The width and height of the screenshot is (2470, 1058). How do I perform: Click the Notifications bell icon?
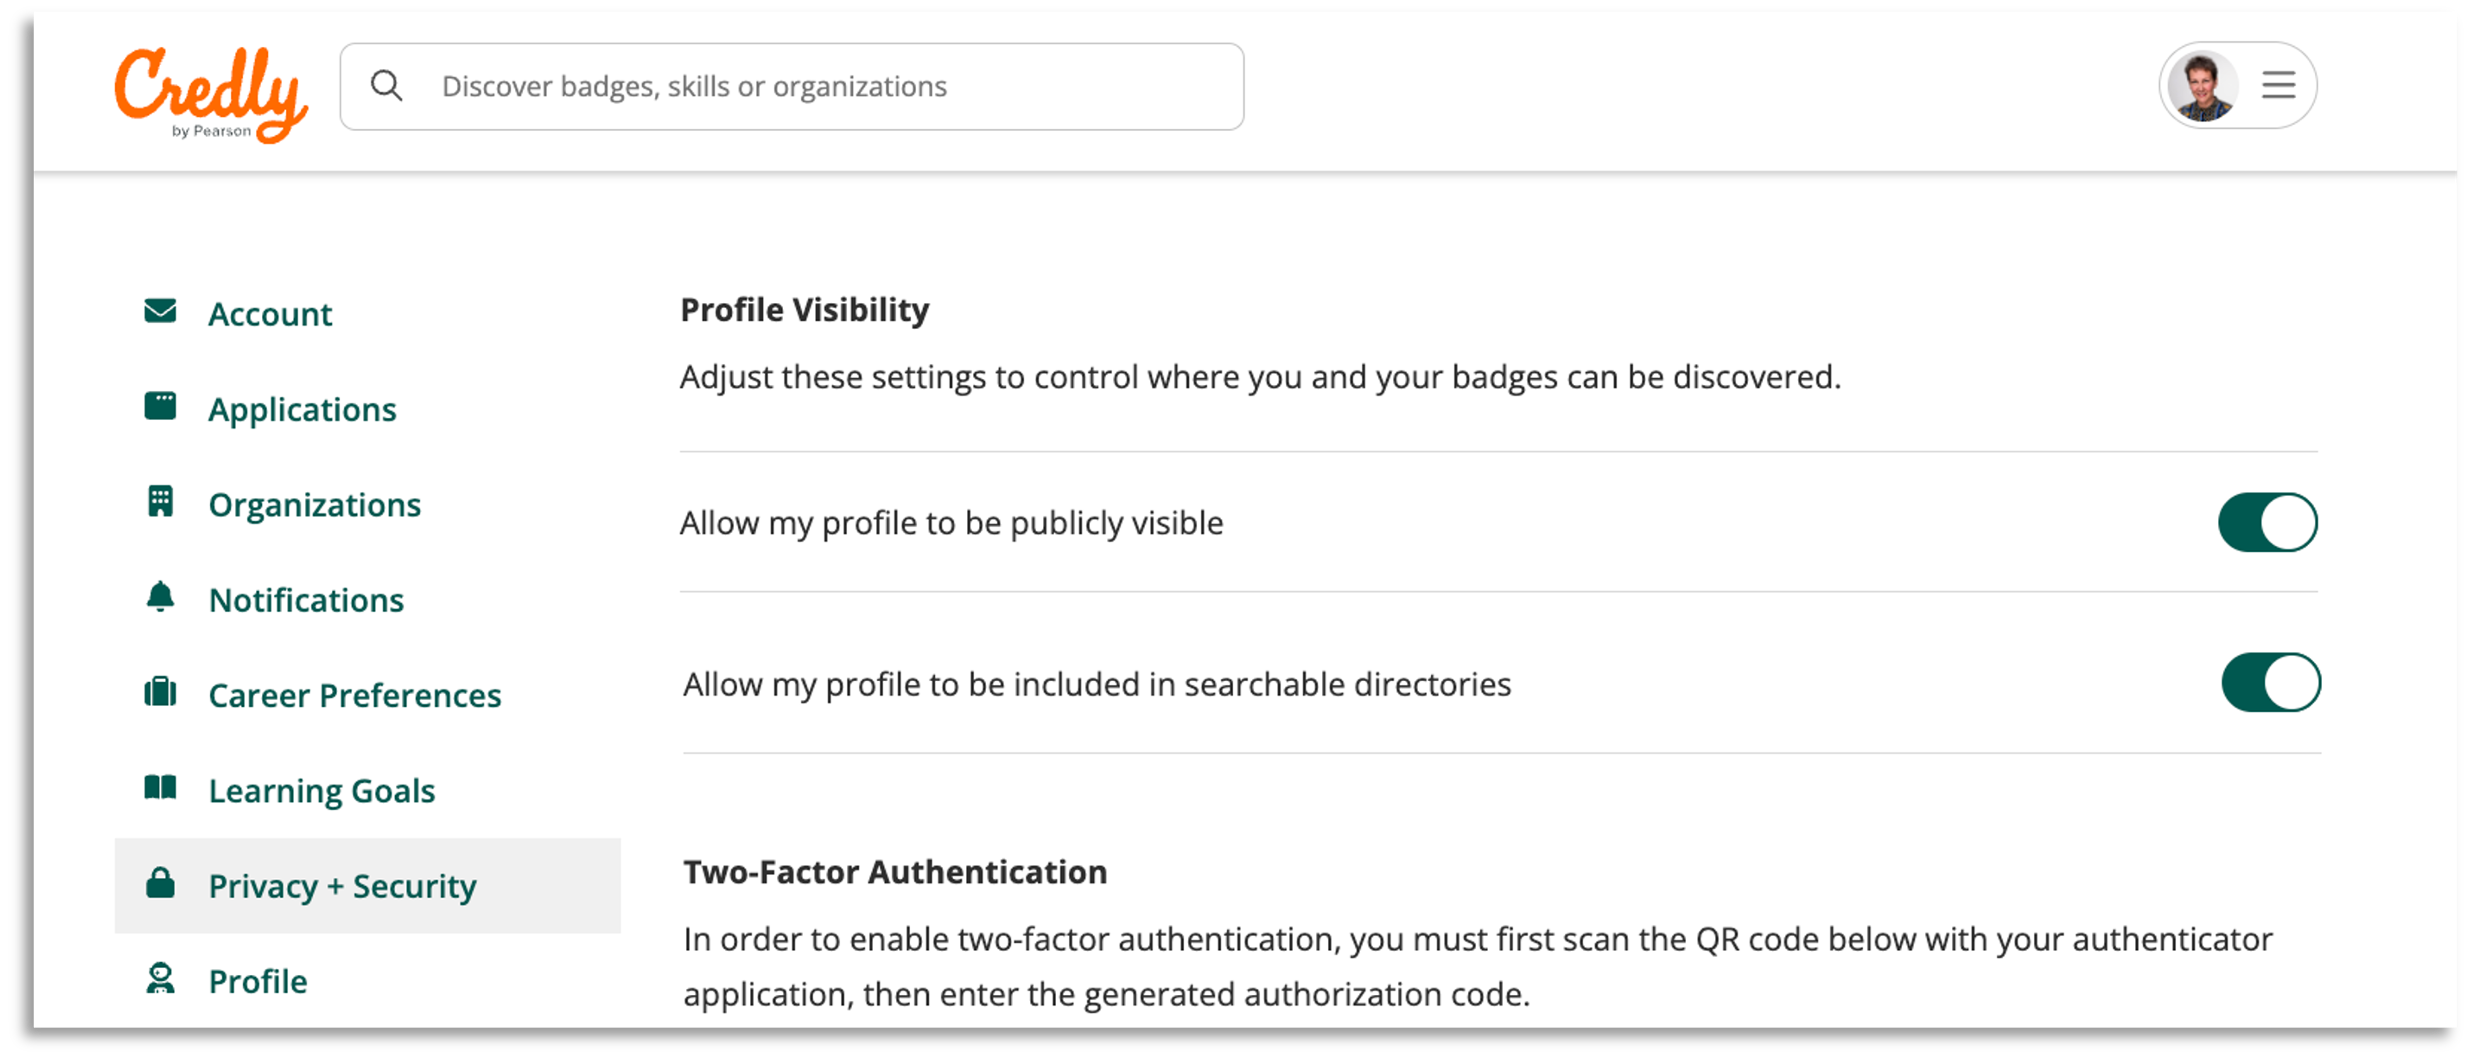[x=160, y=597]
